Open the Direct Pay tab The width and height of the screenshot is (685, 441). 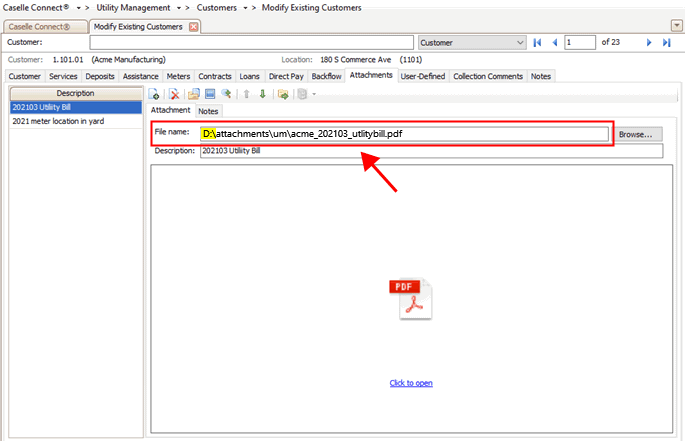pos(286,76)
